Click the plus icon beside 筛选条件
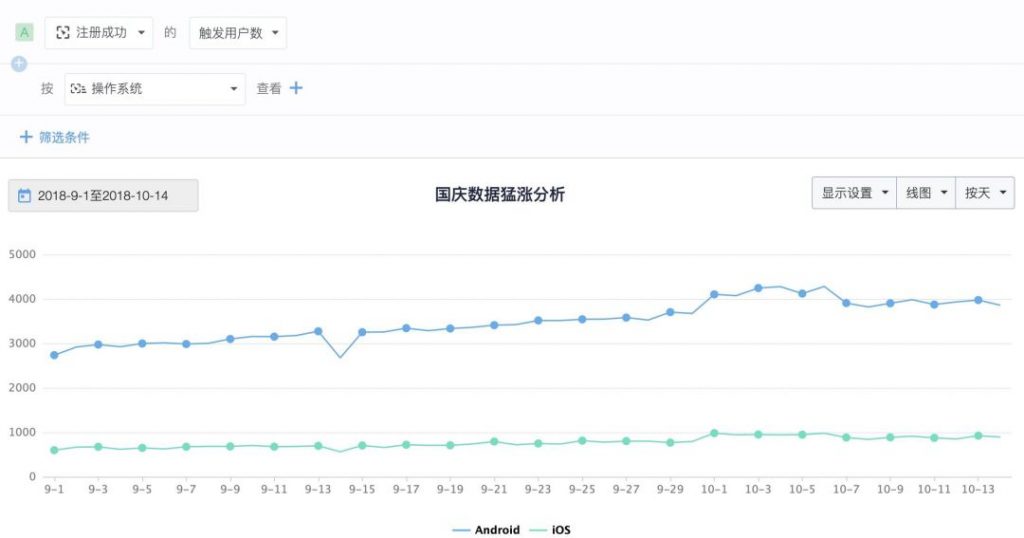Viewport: 1024px width, 538px height. point(26,137)
